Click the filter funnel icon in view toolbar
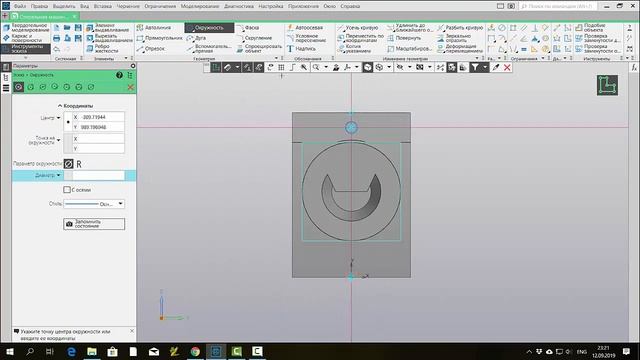 [475, 67]
